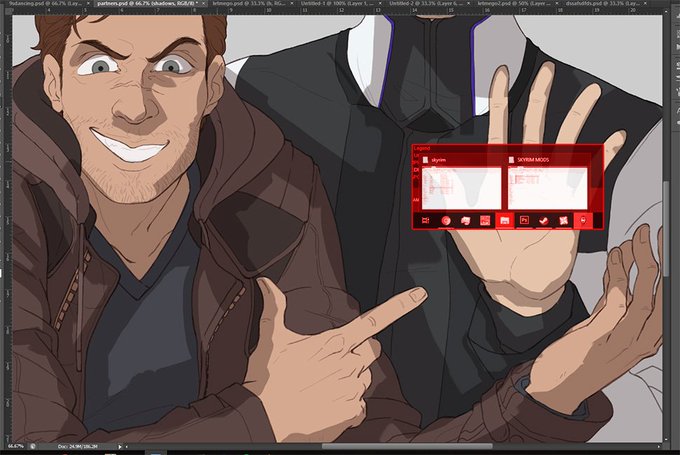Open the status bar Doc info arrow menu
Image resolution: width=680 pixels, height=455 pixels.
tap(120, 446)
